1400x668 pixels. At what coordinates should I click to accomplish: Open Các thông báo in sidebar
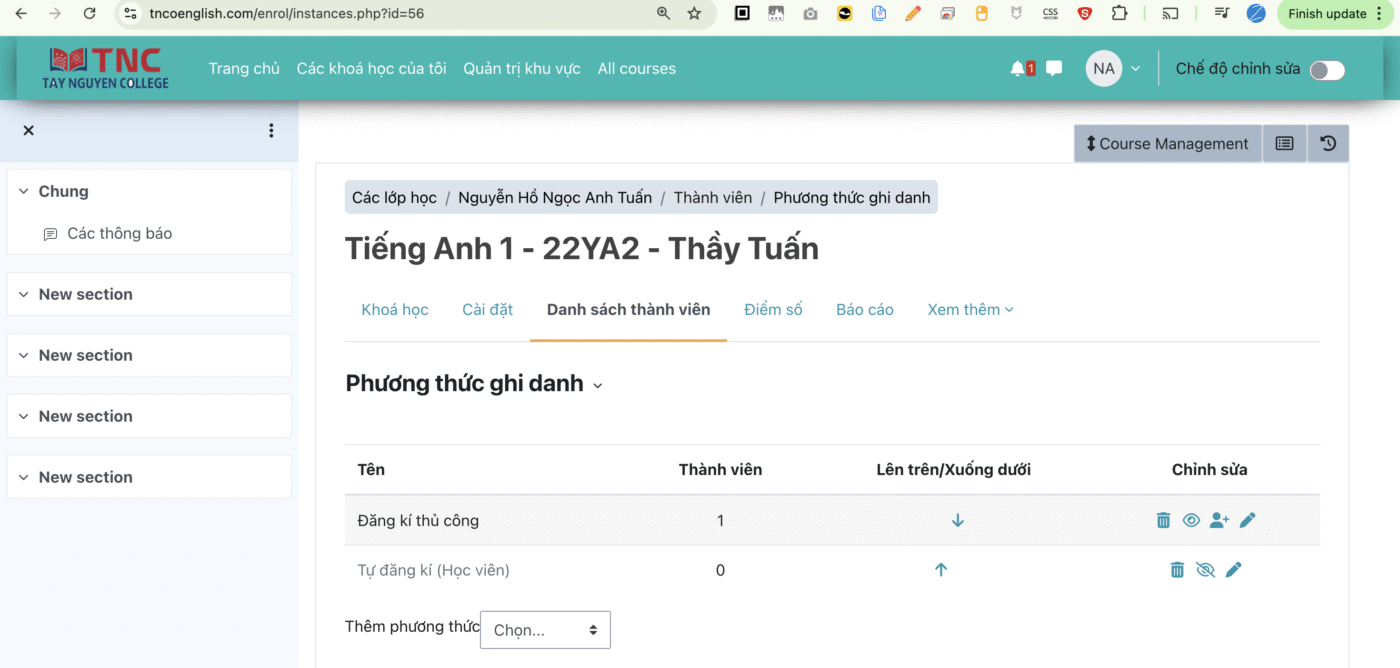[x=119, y=234]
